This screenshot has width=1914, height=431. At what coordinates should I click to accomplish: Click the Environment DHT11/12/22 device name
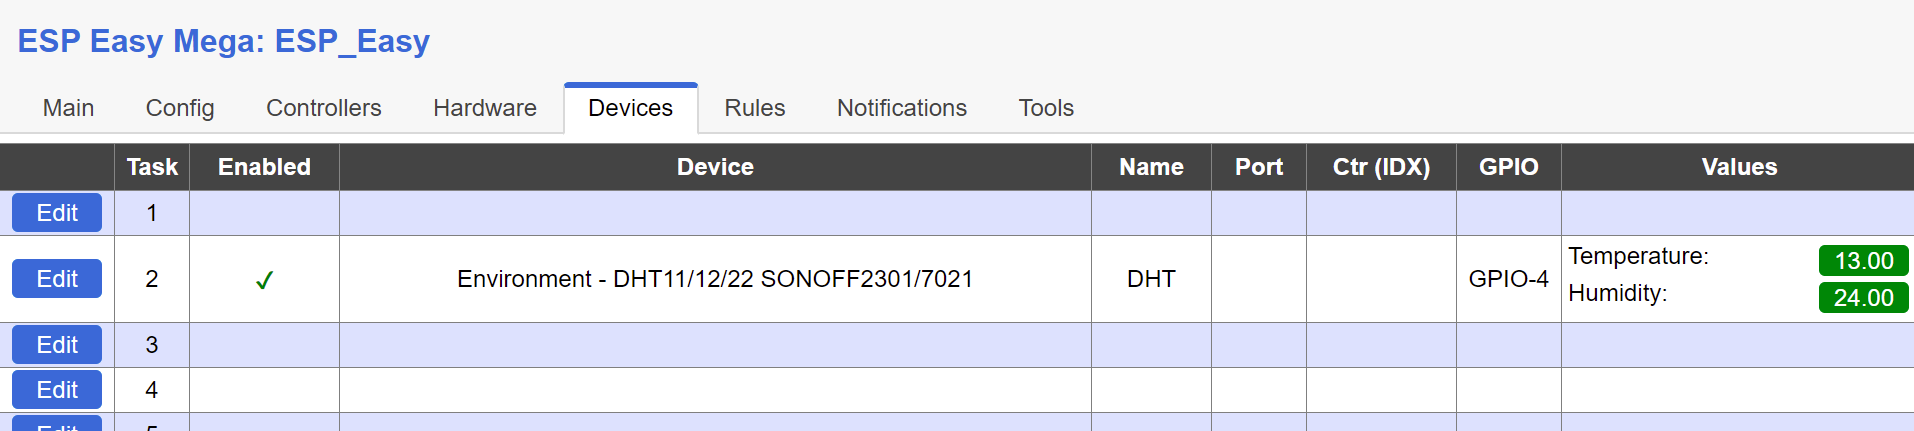pos(714,279)
